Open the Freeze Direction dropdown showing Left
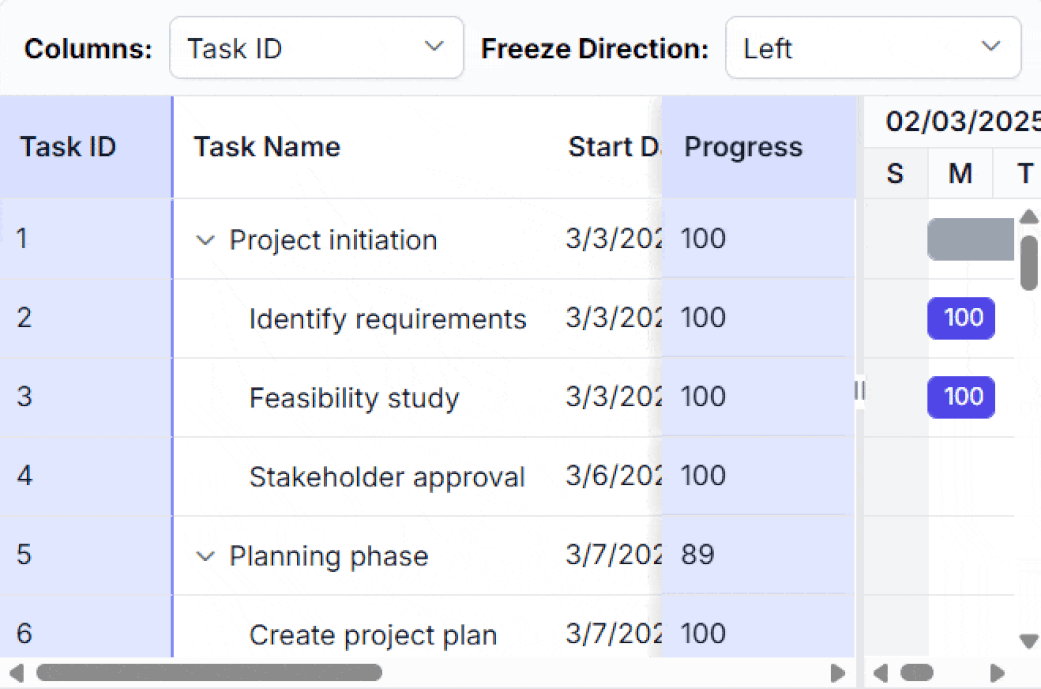Image resolution: width=1041 pixels, height=689 pixels. pyautogui.click(x=872, y=47)
